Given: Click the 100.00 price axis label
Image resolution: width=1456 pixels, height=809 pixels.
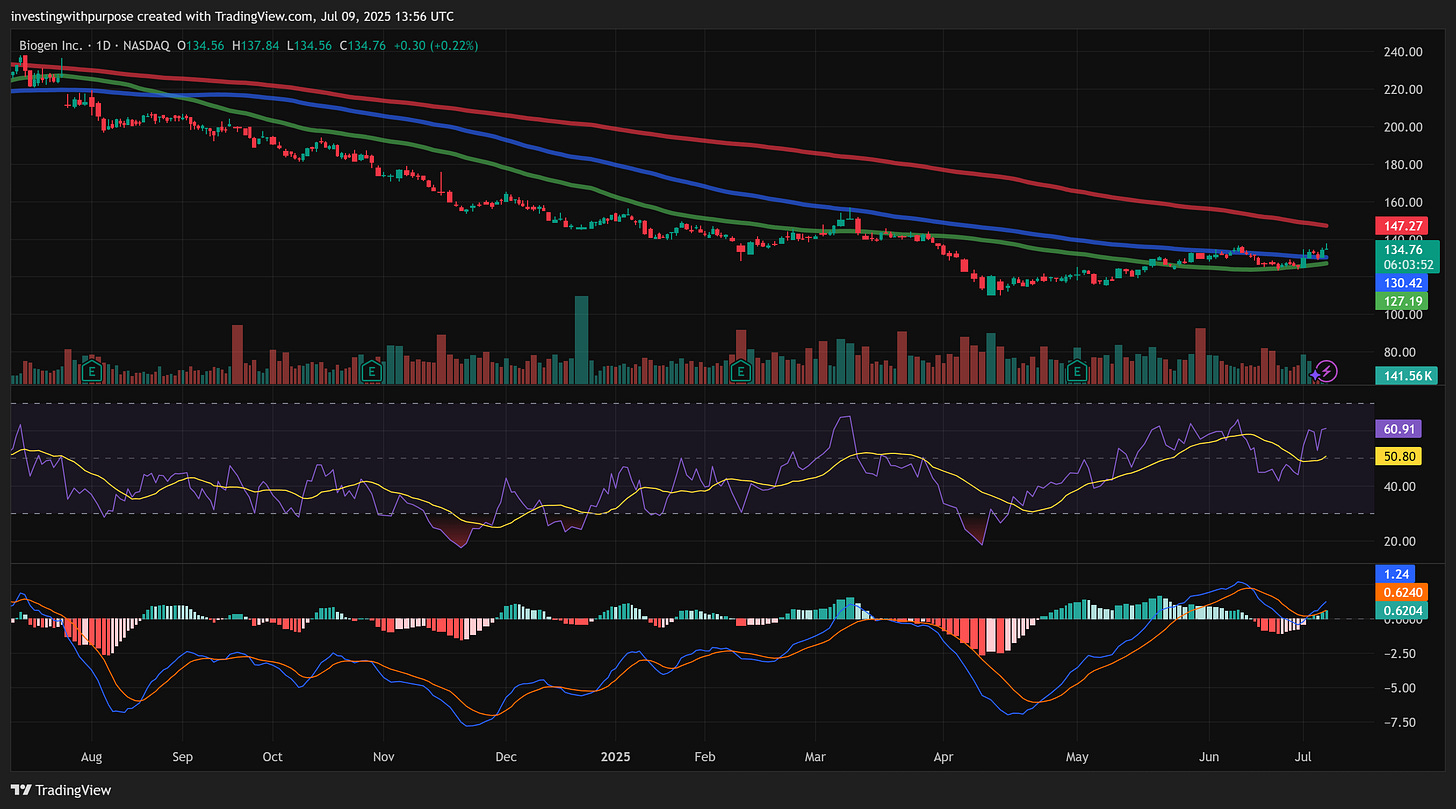Looking at the screenshot, I should pos(1403,314).
